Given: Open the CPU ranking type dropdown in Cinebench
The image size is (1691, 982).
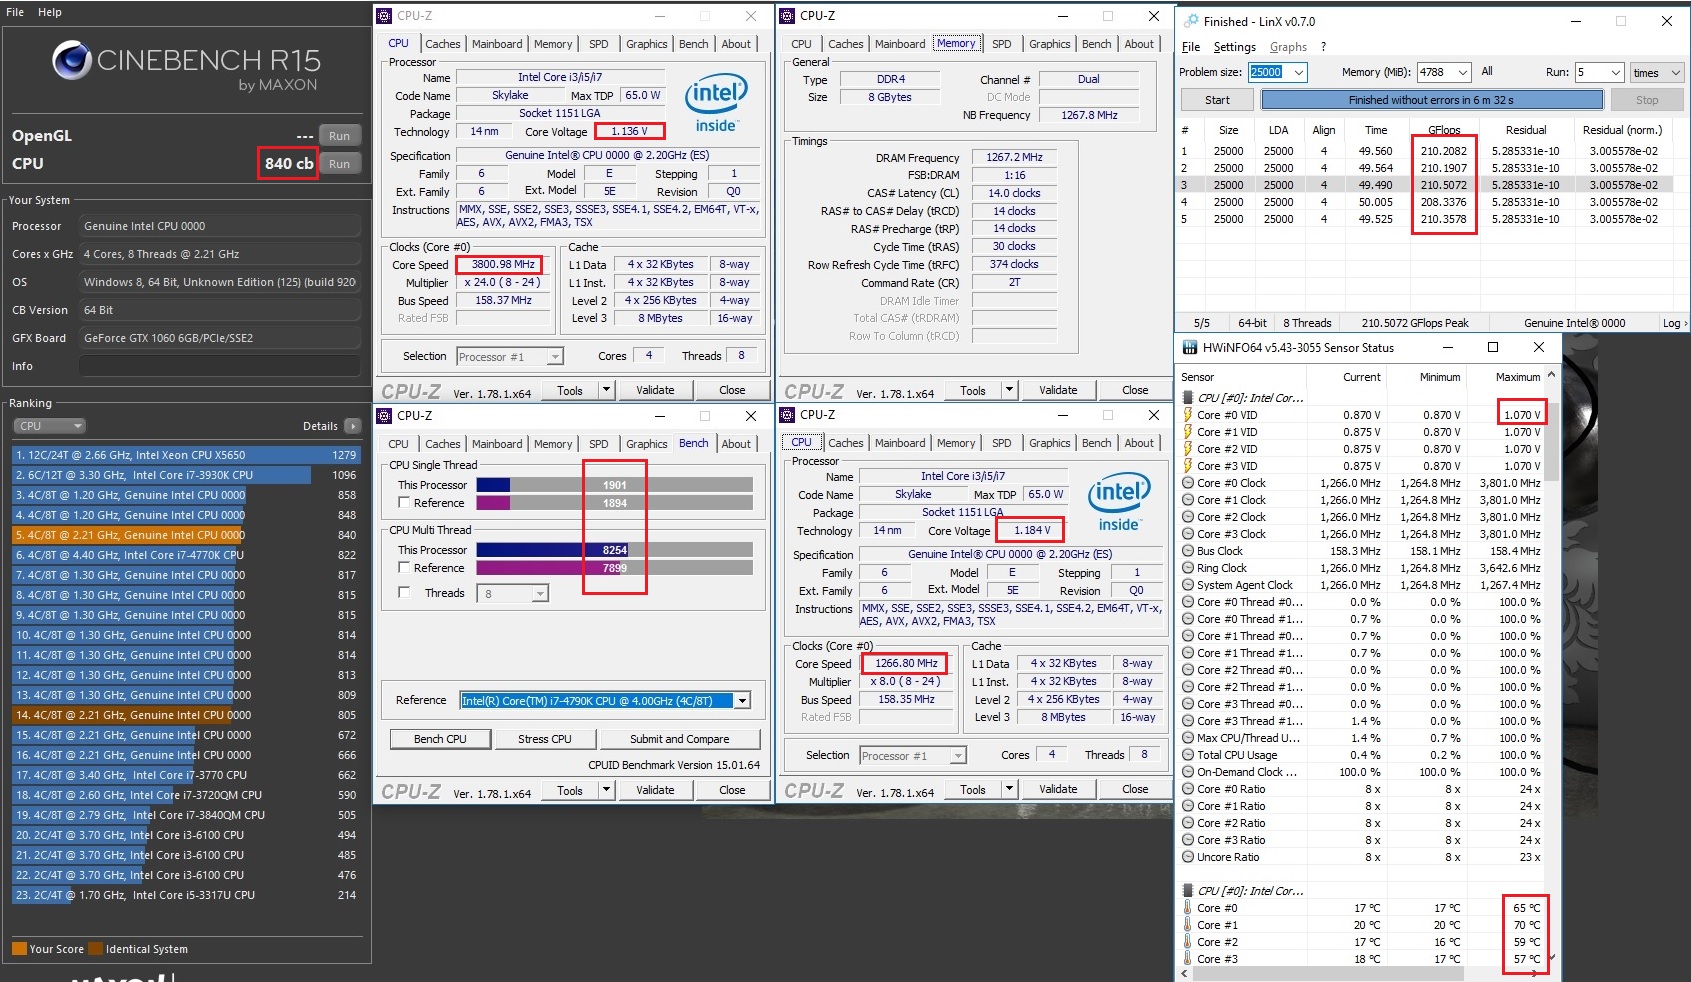Looking at the screenshot, I should tap(50, 426).
